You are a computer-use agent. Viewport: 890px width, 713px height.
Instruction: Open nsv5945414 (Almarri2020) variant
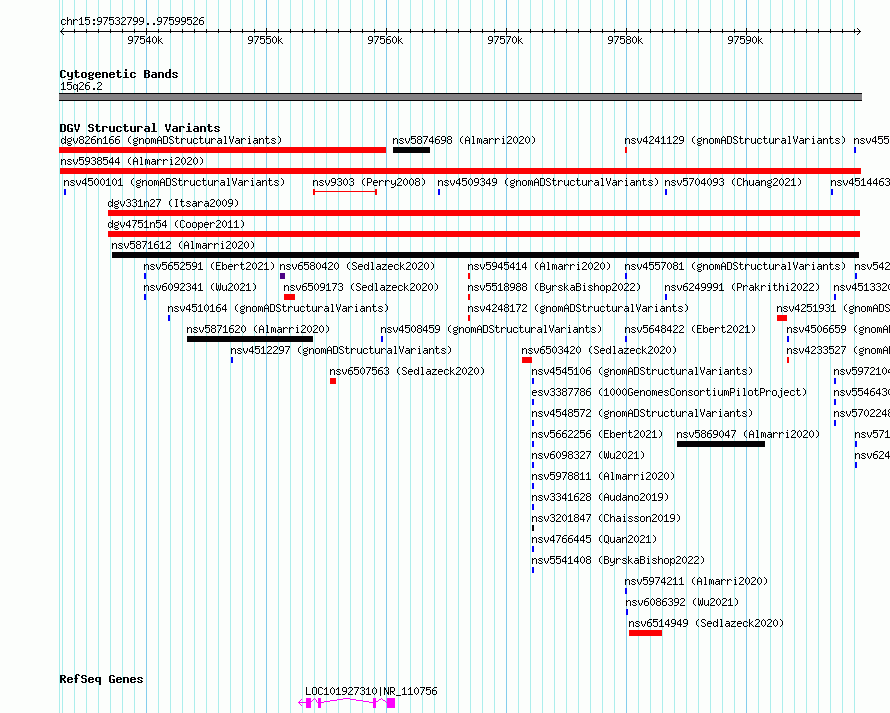pos(539,266)
